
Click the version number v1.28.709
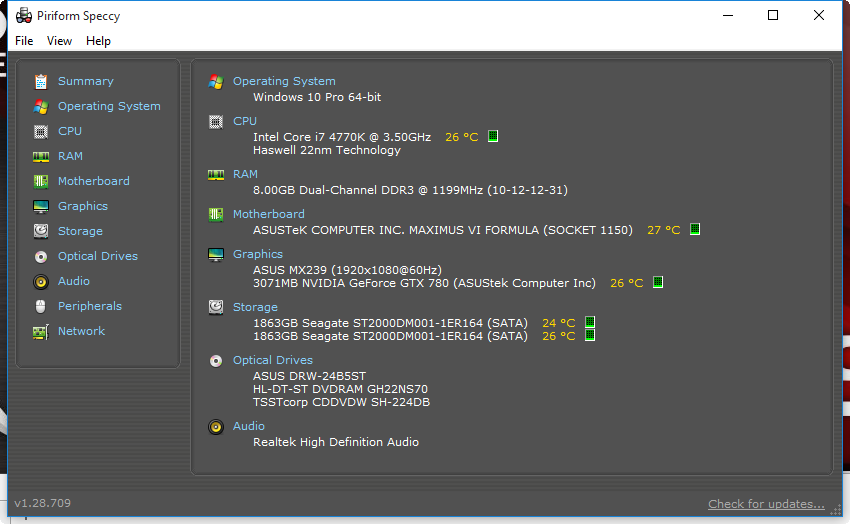click(x=42, y=503)
